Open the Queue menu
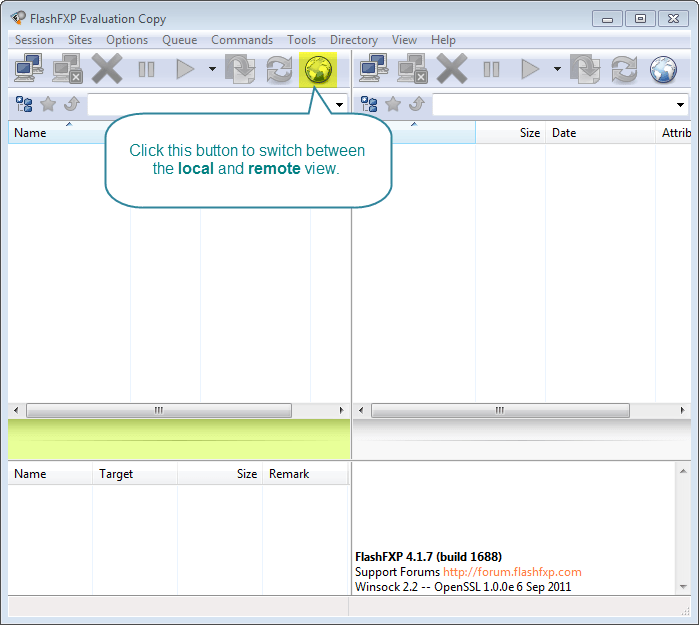The height and width of the screenshot is (625, 699). 180,40
